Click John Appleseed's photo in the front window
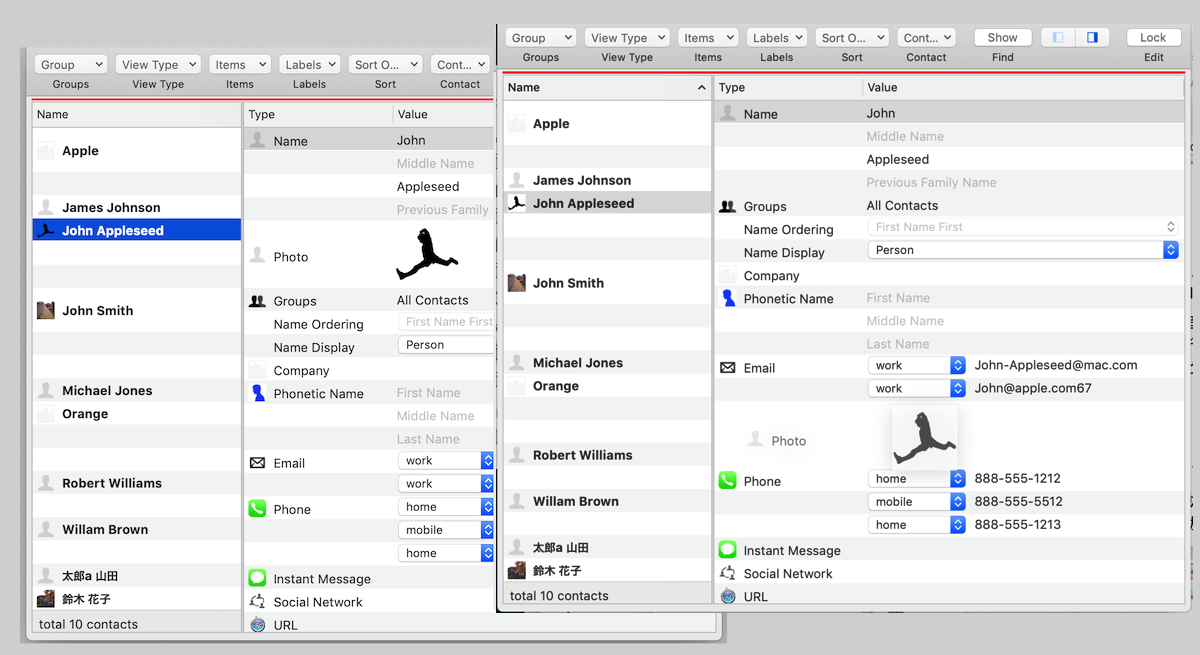 (924, 439)
